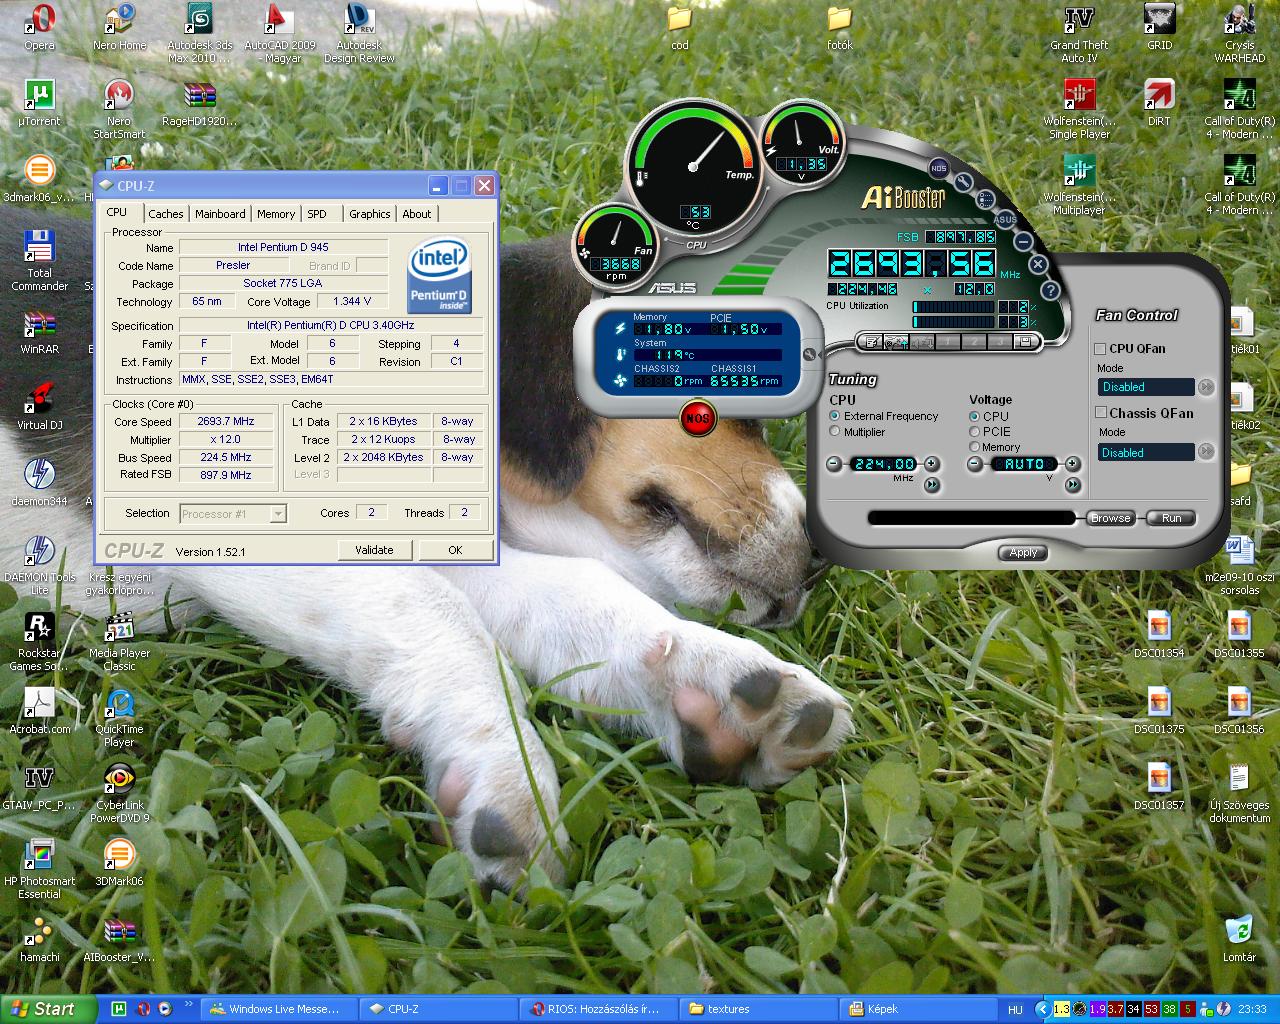Click the Run button in AI Booster
Screen dimensions: 1280x1024
tap(1171, 518)
